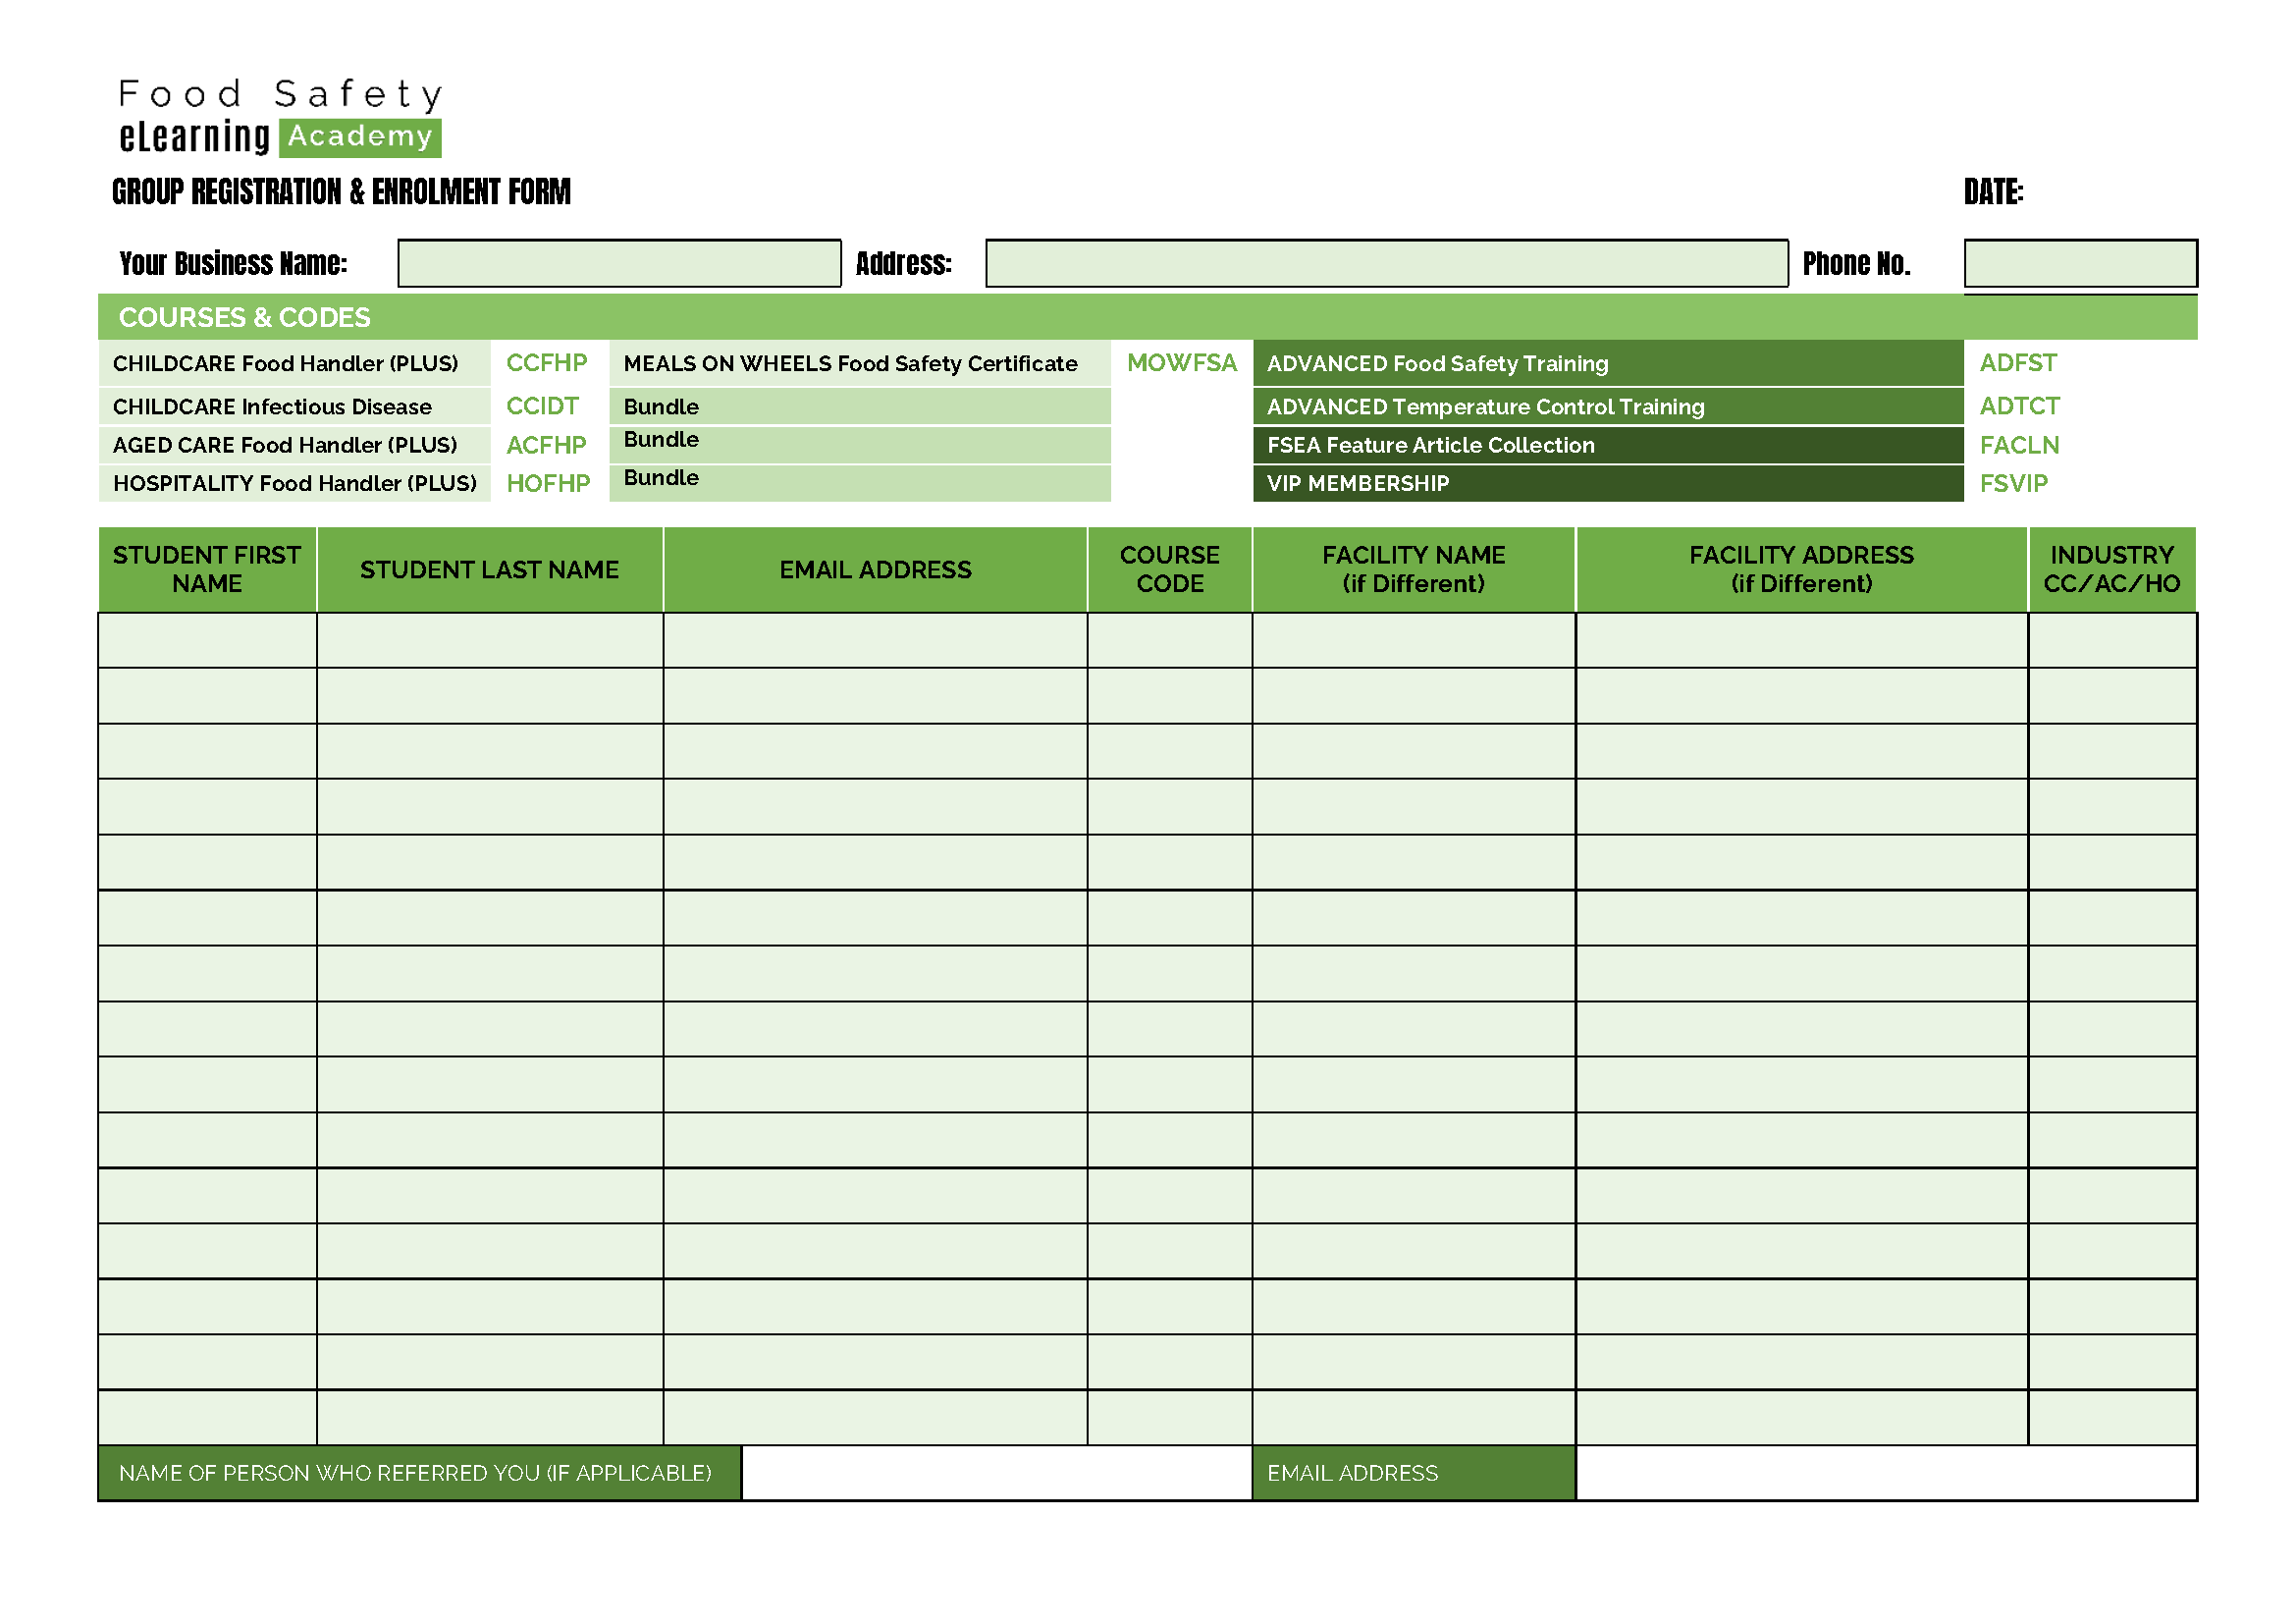2296x1624 pixels.
Task: Click the FACILITY ADDRESS (if Different) header
Action: pos(1801,569)
